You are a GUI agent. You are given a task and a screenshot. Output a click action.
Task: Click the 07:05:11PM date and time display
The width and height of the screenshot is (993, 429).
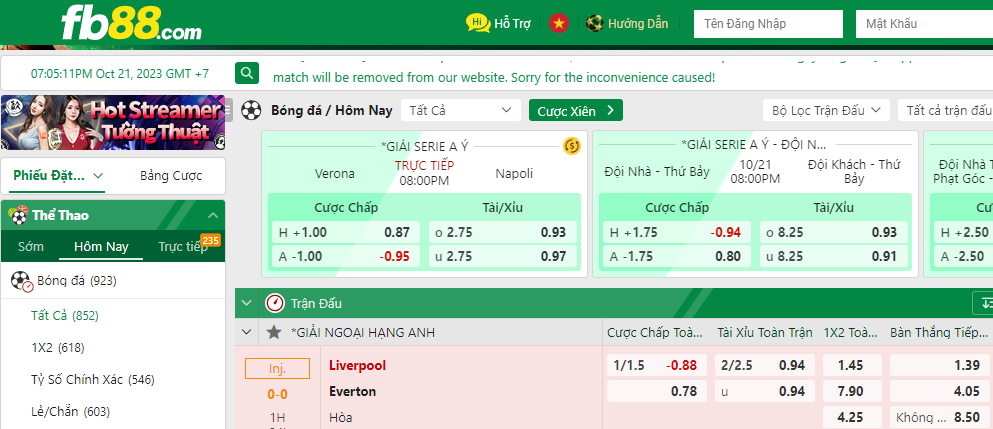120,74
